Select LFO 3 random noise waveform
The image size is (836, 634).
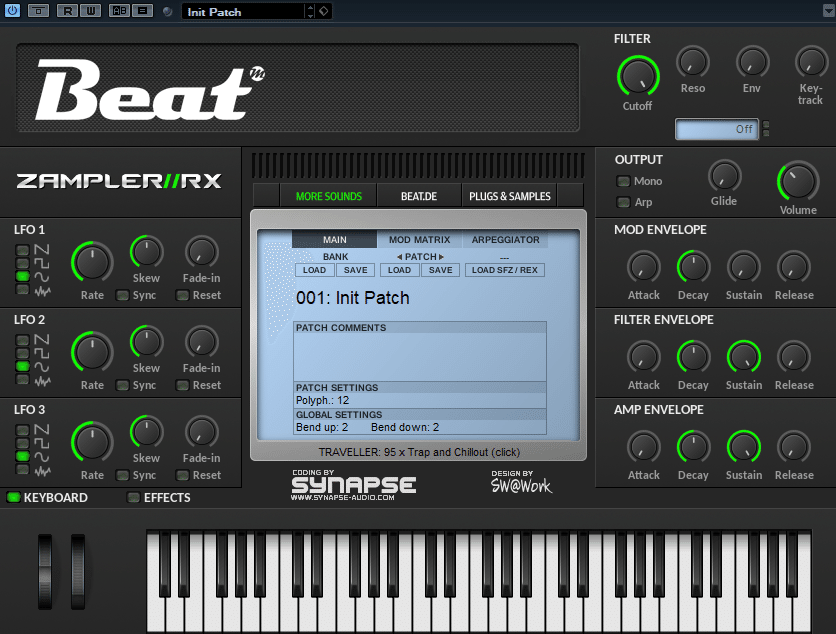pos(22,469)
